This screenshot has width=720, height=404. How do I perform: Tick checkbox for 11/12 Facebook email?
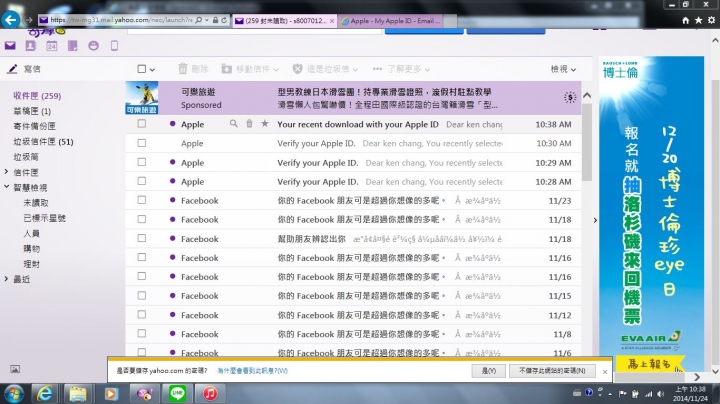(141, 314)
